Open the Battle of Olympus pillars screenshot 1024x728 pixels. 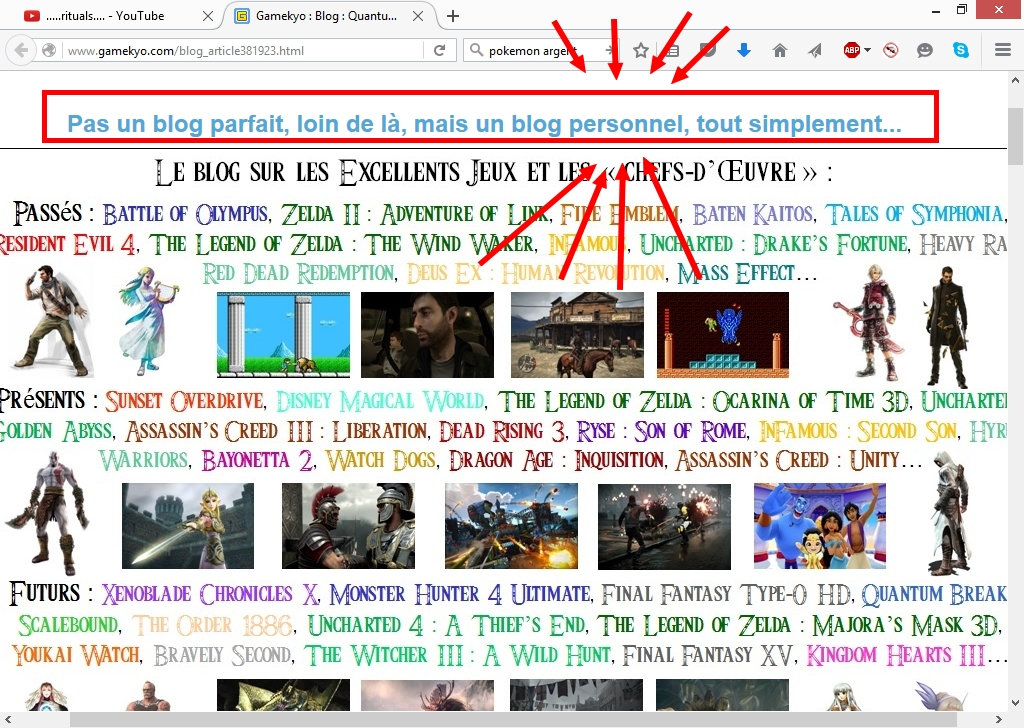pos(283,335)
